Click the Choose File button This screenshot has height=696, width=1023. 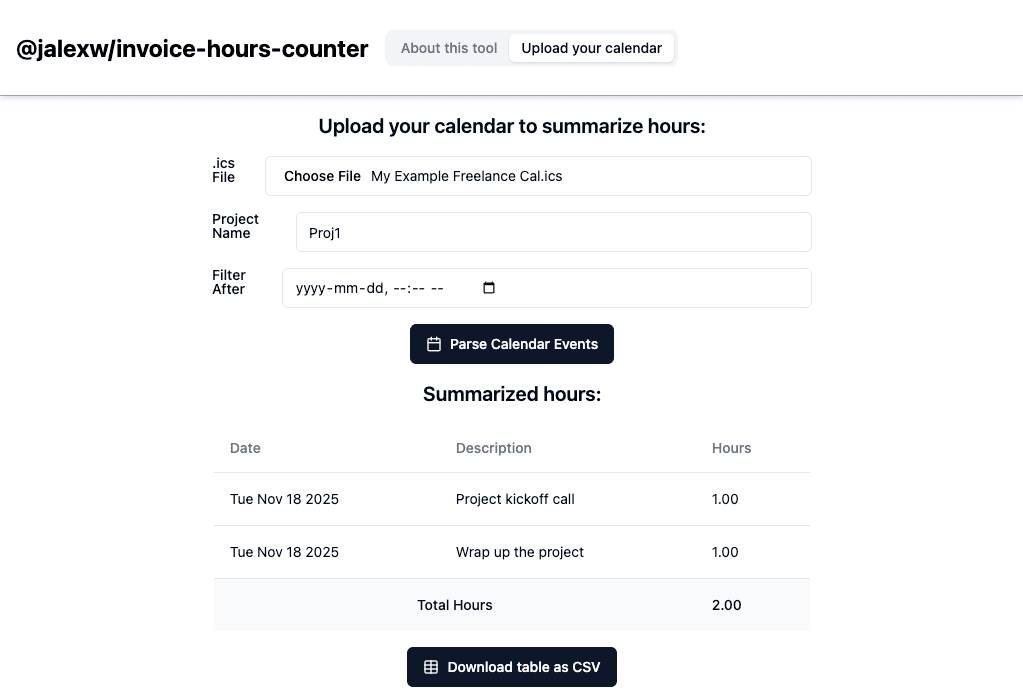click(322, 176)
